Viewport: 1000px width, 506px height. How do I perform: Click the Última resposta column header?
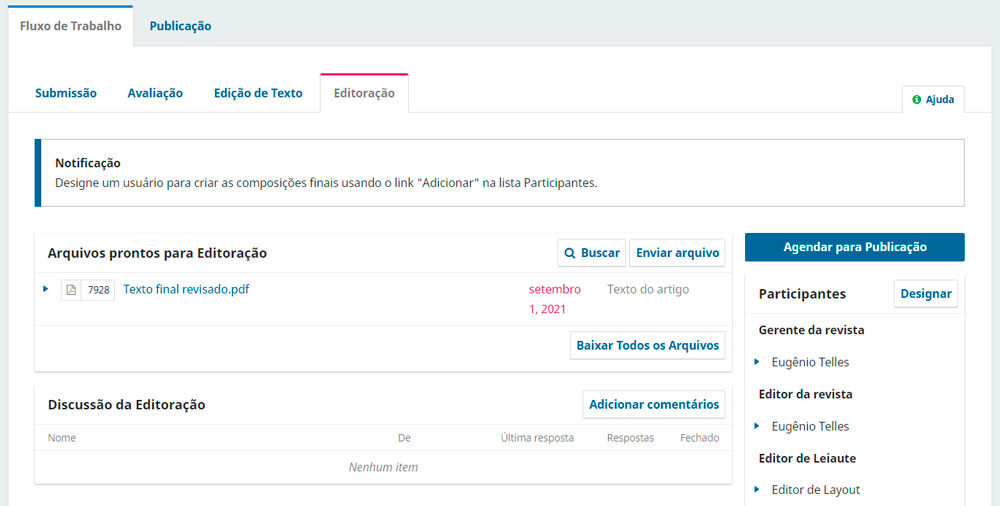click(537, 438)
